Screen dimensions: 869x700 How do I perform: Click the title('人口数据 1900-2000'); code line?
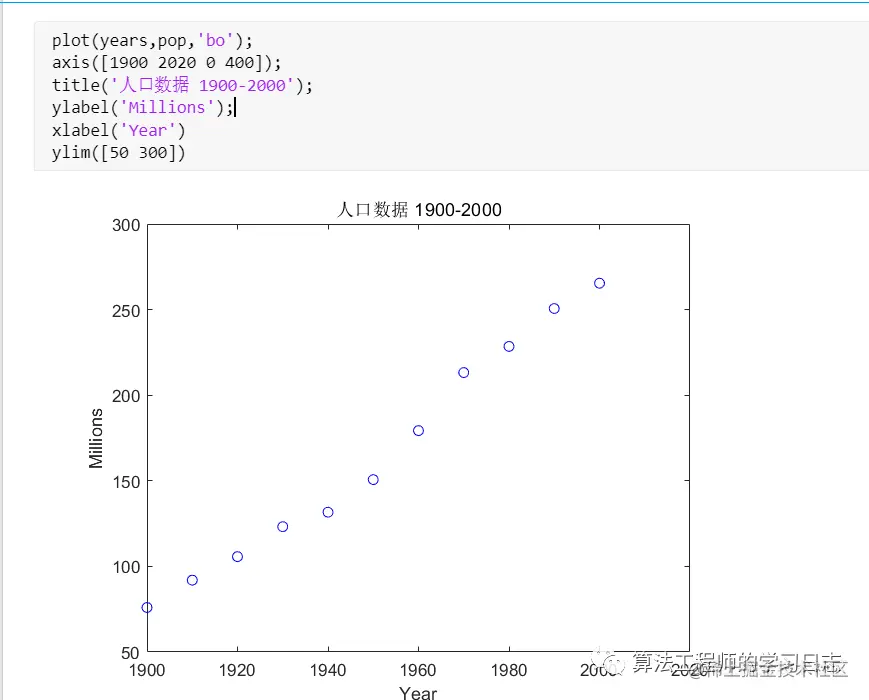(182, 85)
